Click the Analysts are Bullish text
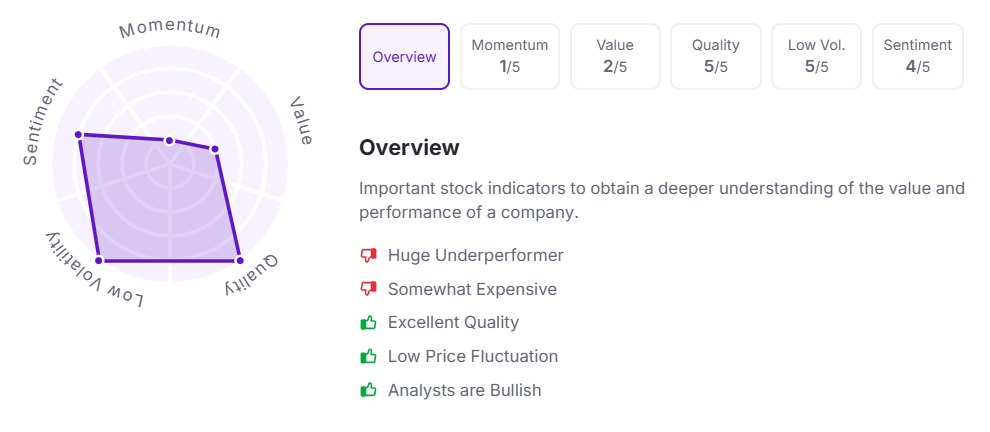Image resolution: width=990 pixels, height=432 pixels. pyautogui.click(x=465, y=390)
